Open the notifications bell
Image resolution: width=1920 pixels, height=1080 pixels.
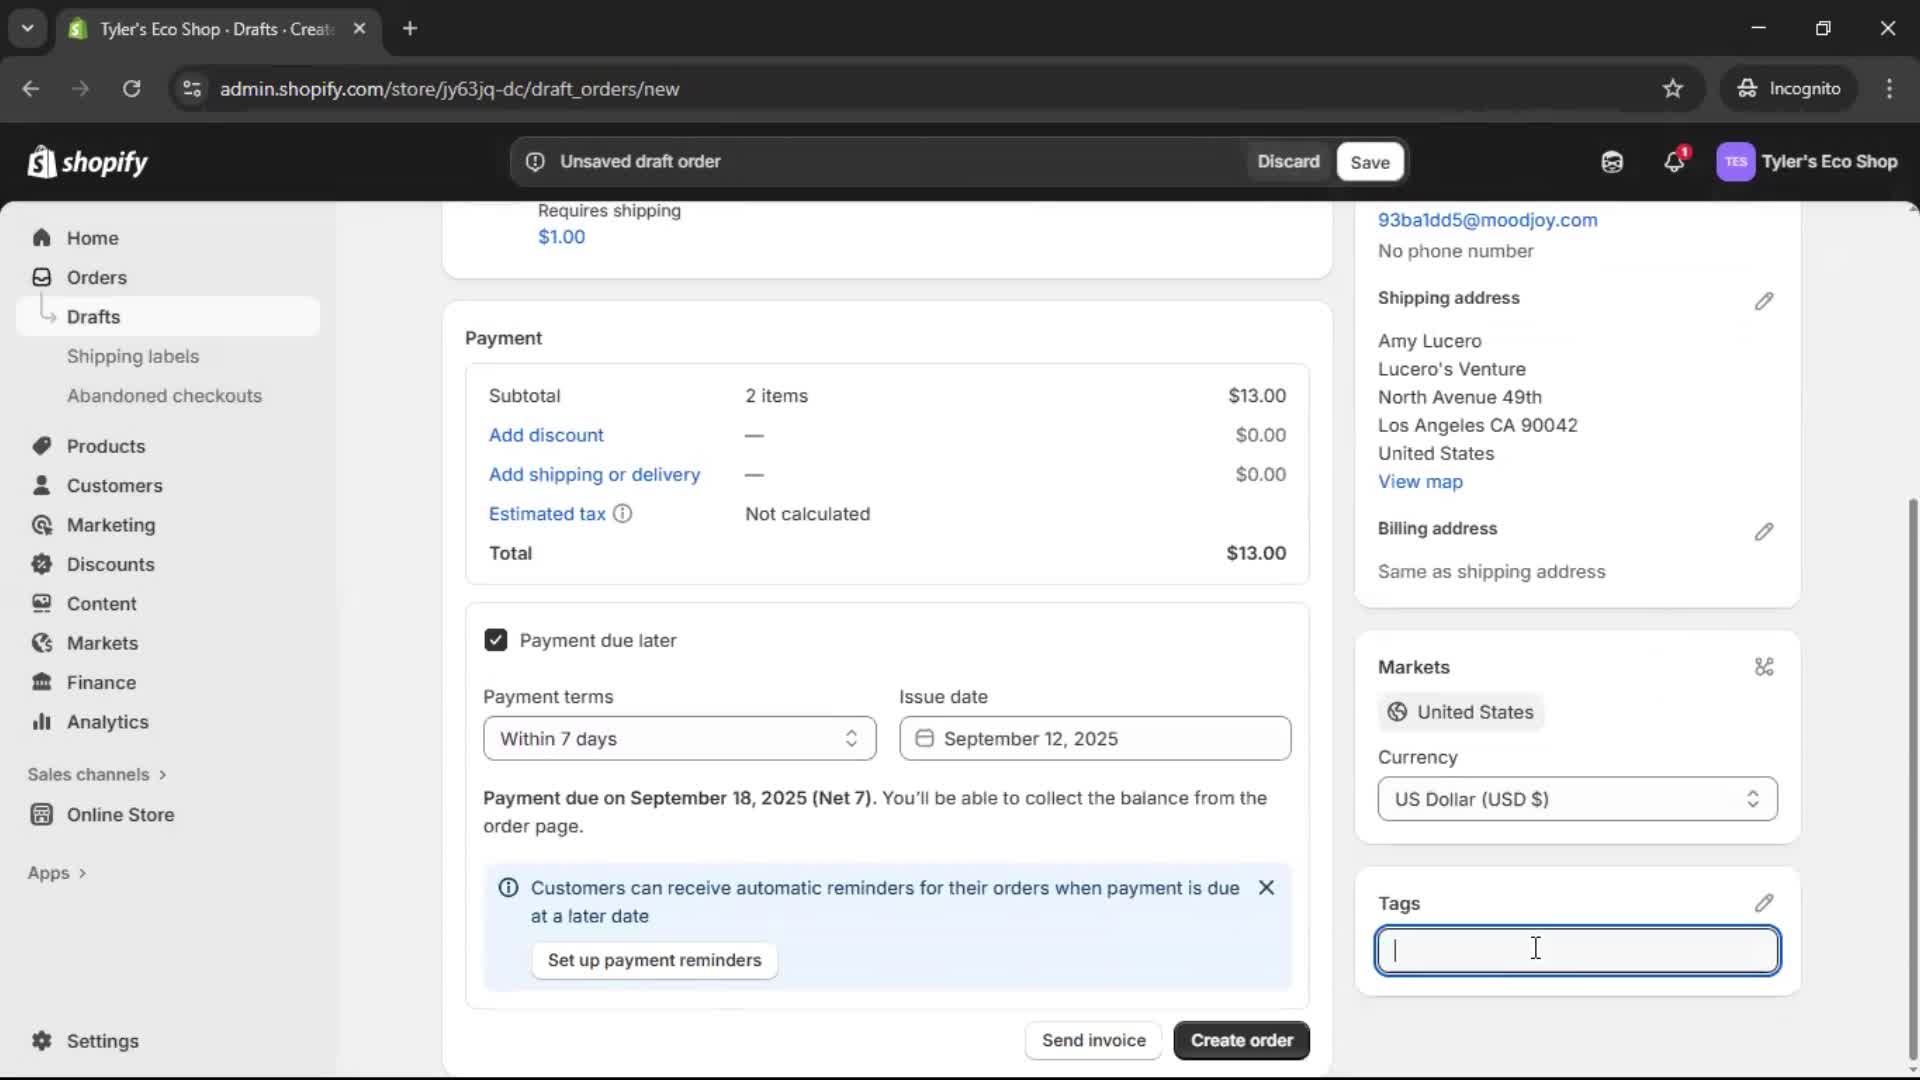click(x=1675, y=162)
